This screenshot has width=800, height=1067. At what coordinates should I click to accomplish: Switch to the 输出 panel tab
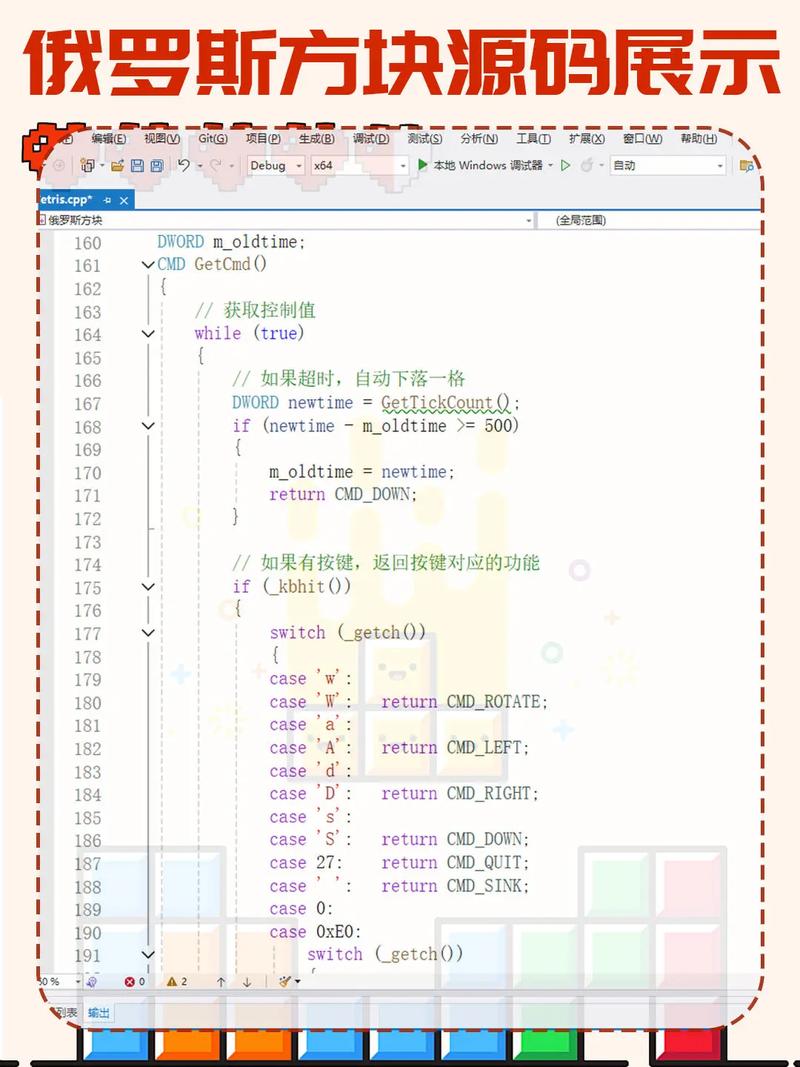[99, 1013]
